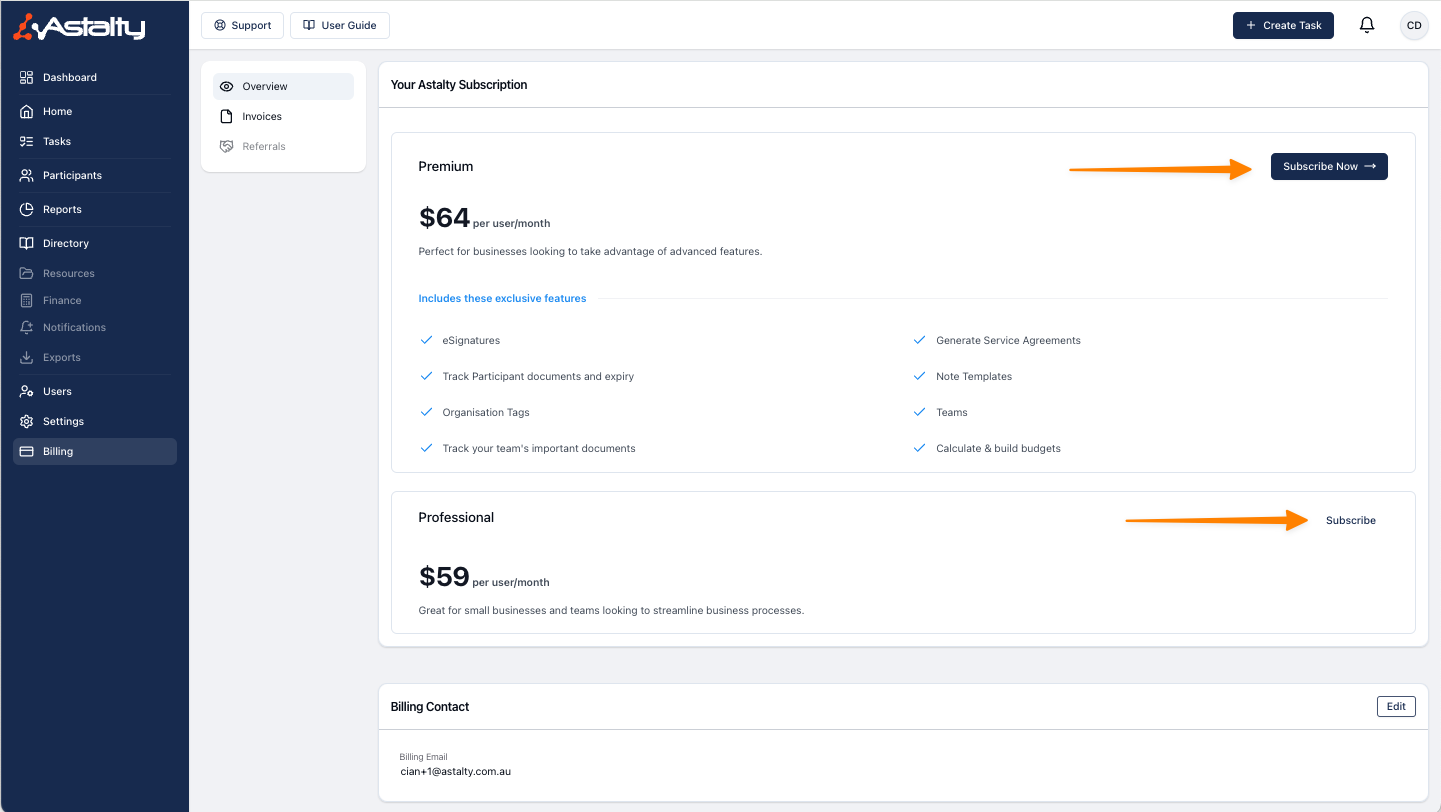Open the User Guide button
Image resolution: width=1441 pixels, height=812 pixels.
point(339,25)
